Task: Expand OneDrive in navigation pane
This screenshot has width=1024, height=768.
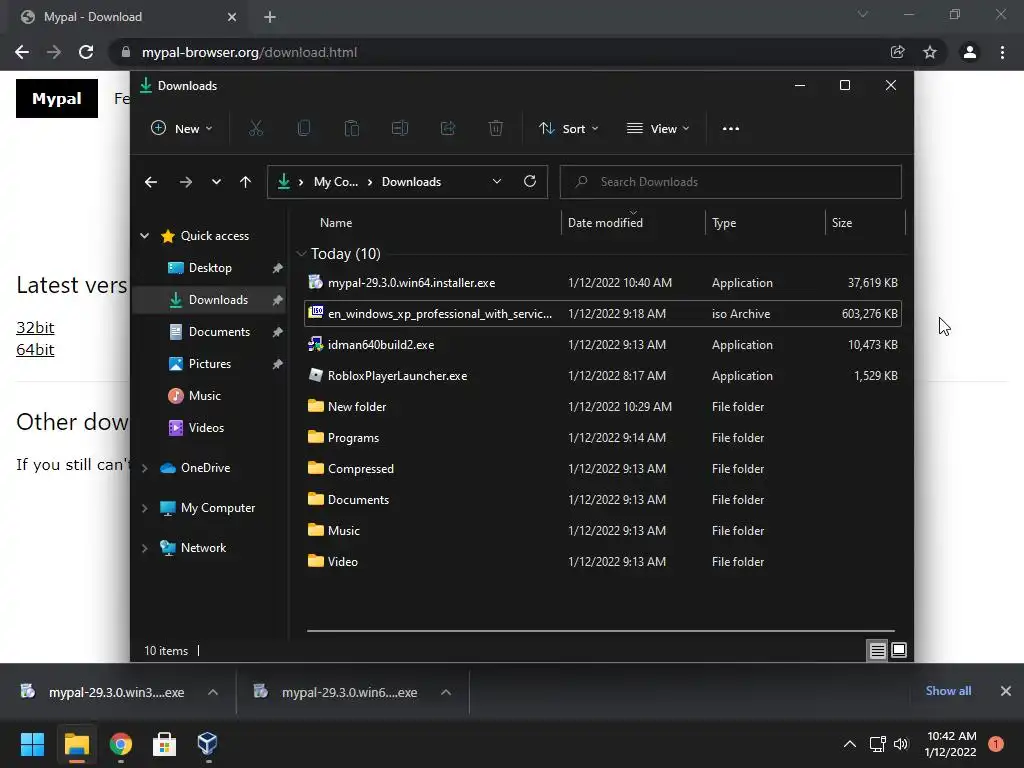Action: [x=144, y=468]
